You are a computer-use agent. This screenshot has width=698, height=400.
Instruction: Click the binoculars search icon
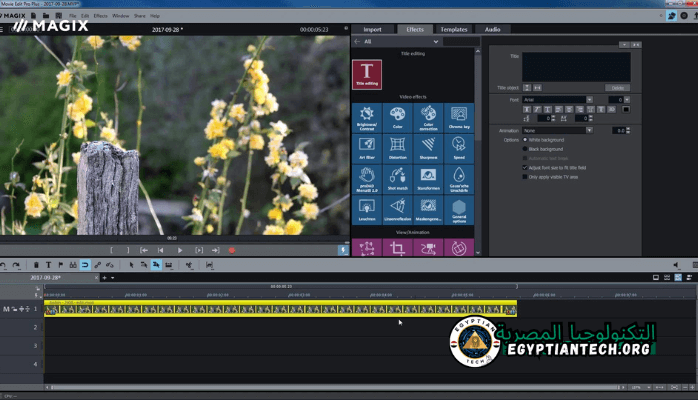click(x=73, y=265)
